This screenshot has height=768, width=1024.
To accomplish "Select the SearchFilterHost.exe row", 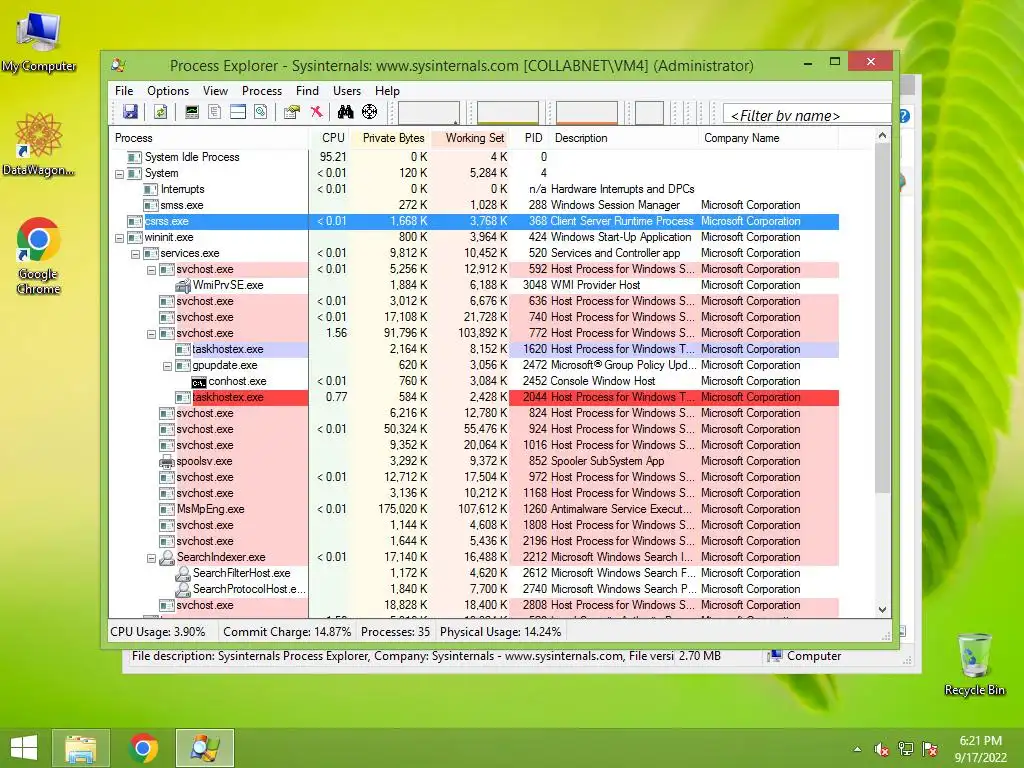I will coord(474,573).
